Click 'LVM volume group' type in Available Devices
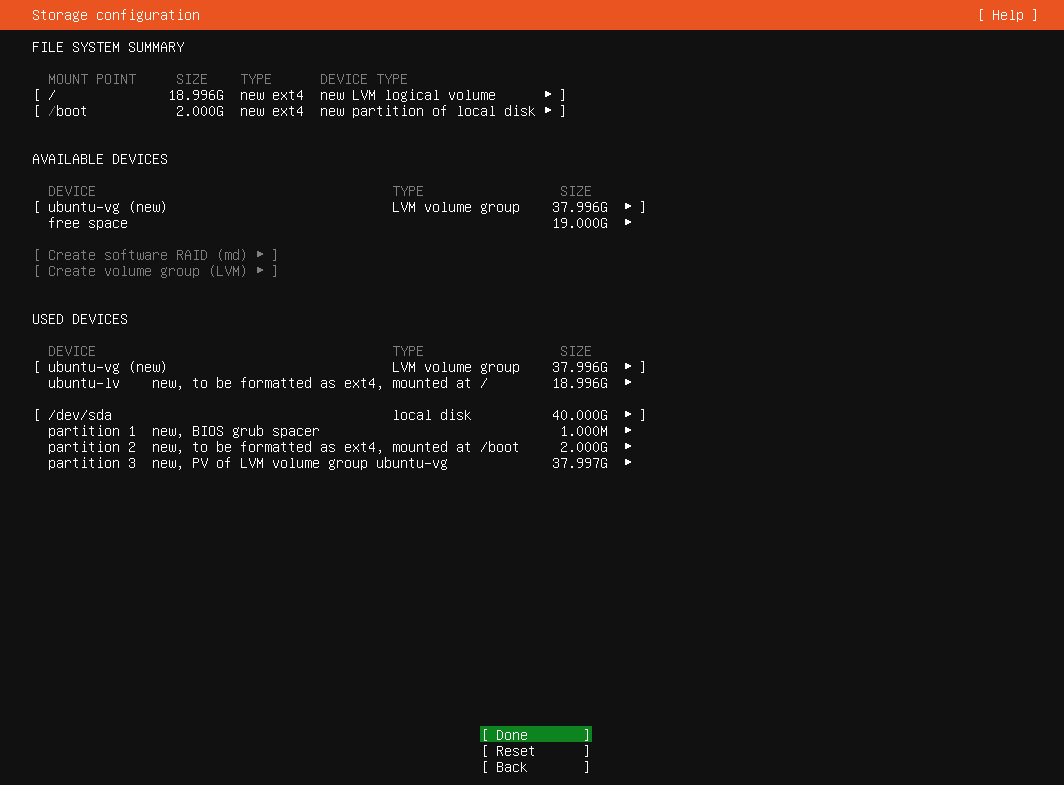This screenshot has width=1064, height=785. 456,207
